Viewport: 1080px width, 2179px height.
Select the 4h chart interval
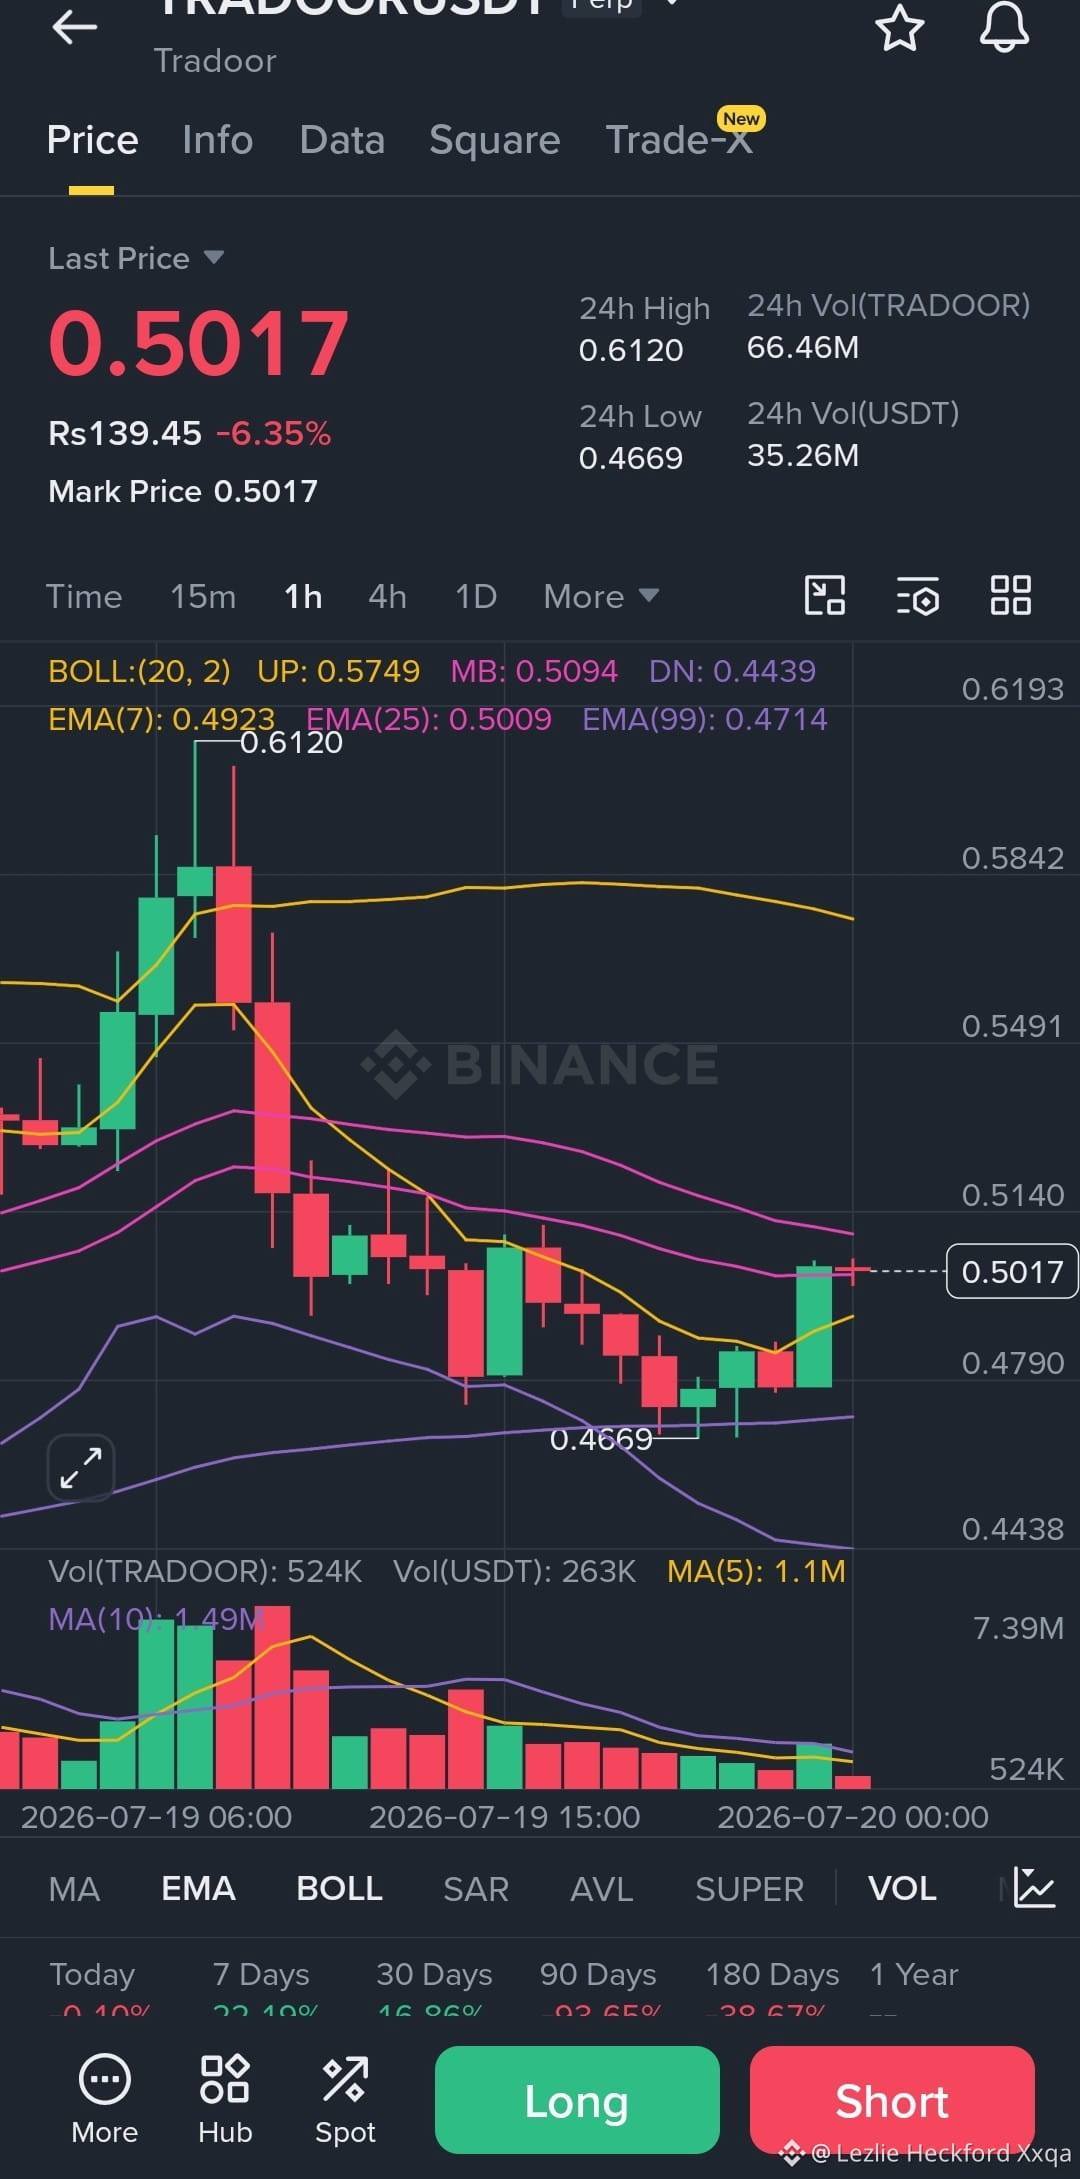pos(388,597)
